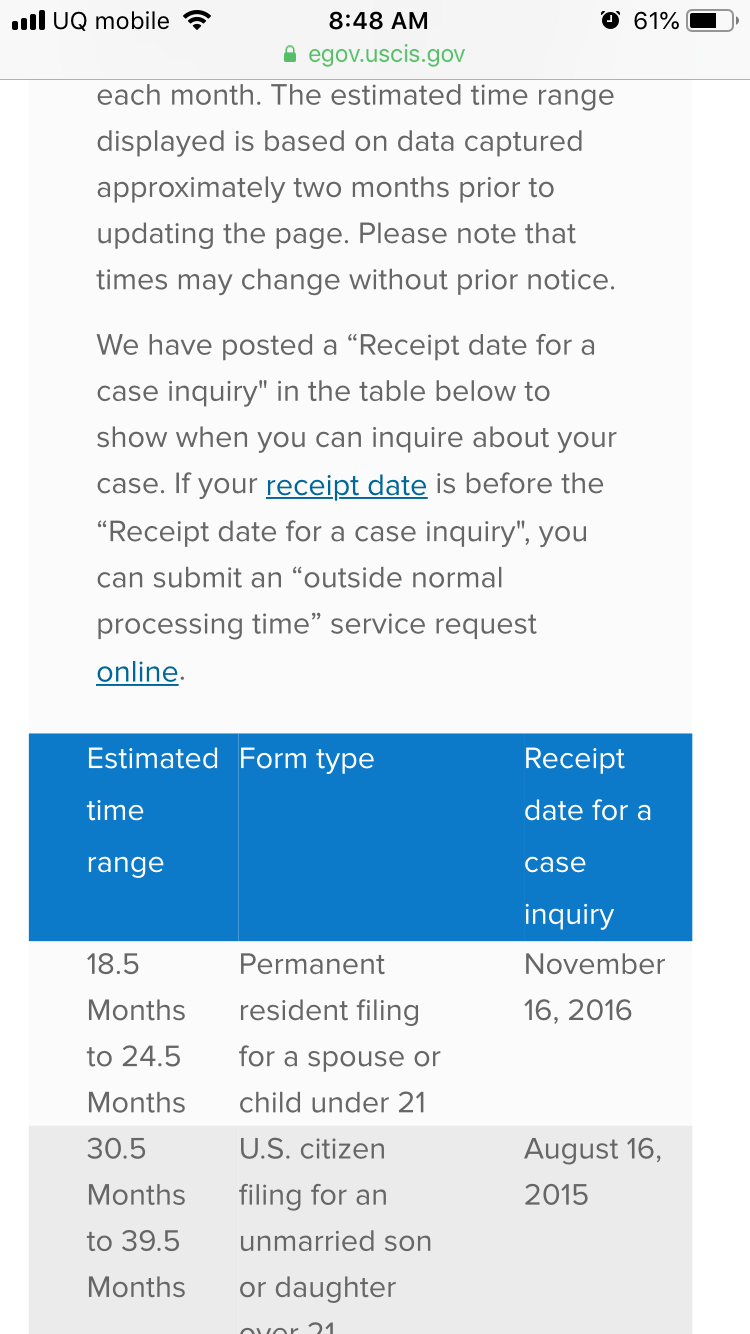Tap the 8:48 AM clock
Viewport: 750px width, 1334px height.
click(378, 20)
